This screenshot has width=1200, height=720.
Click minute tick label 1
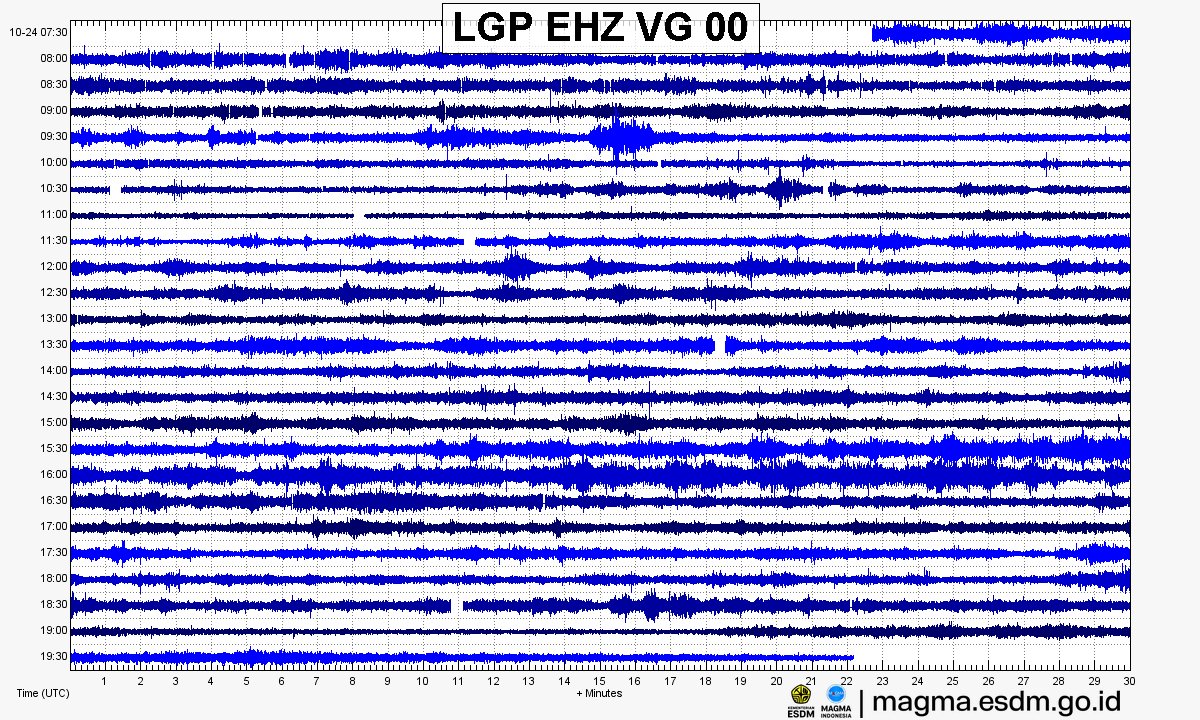105,681
